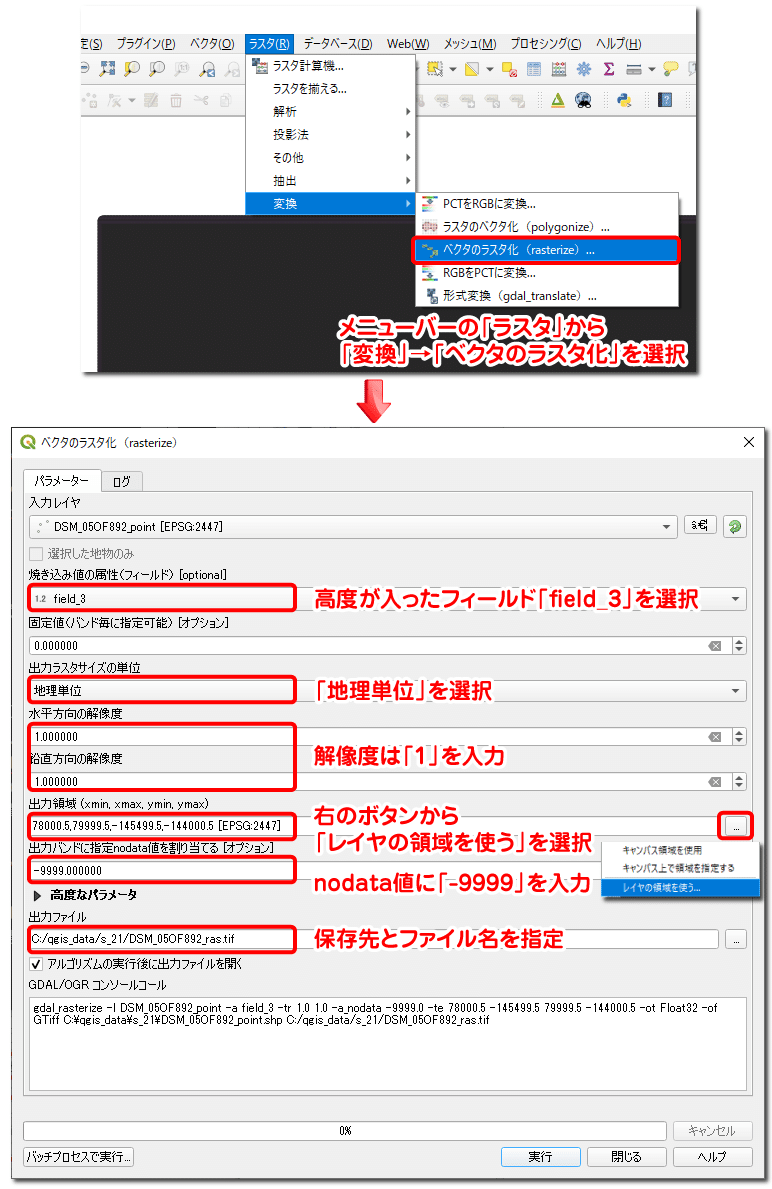Expand the 高度なパラメータ section
The height and width of the screenshot is (1189, 772).
pos(37,896)
